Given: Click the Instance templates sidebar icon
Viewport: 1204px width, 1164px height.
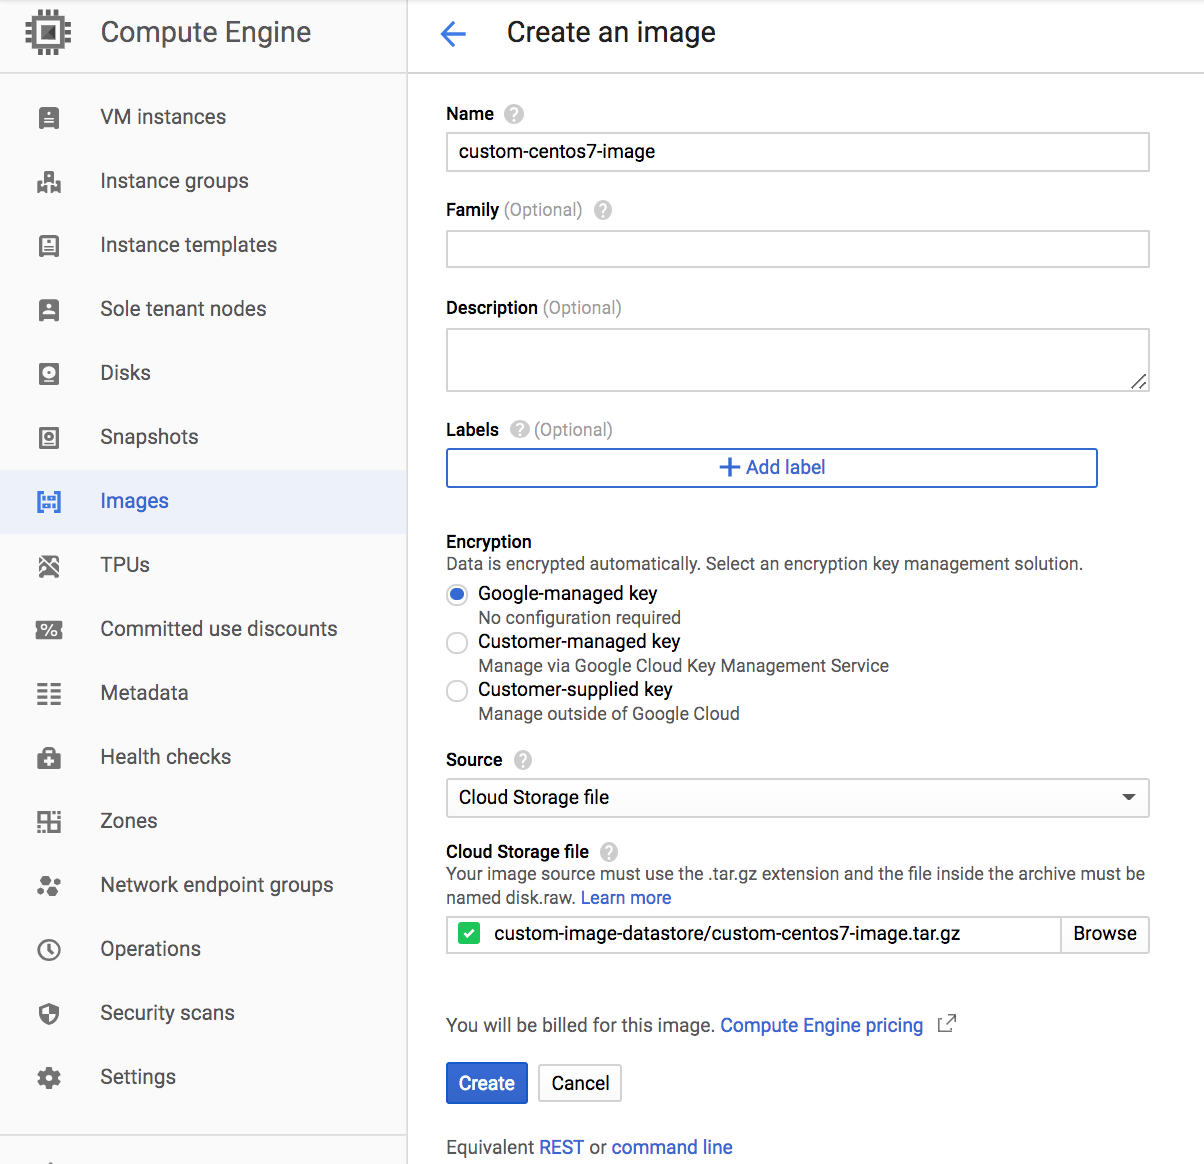Looking at the screenshot, I should coord(49,246).
